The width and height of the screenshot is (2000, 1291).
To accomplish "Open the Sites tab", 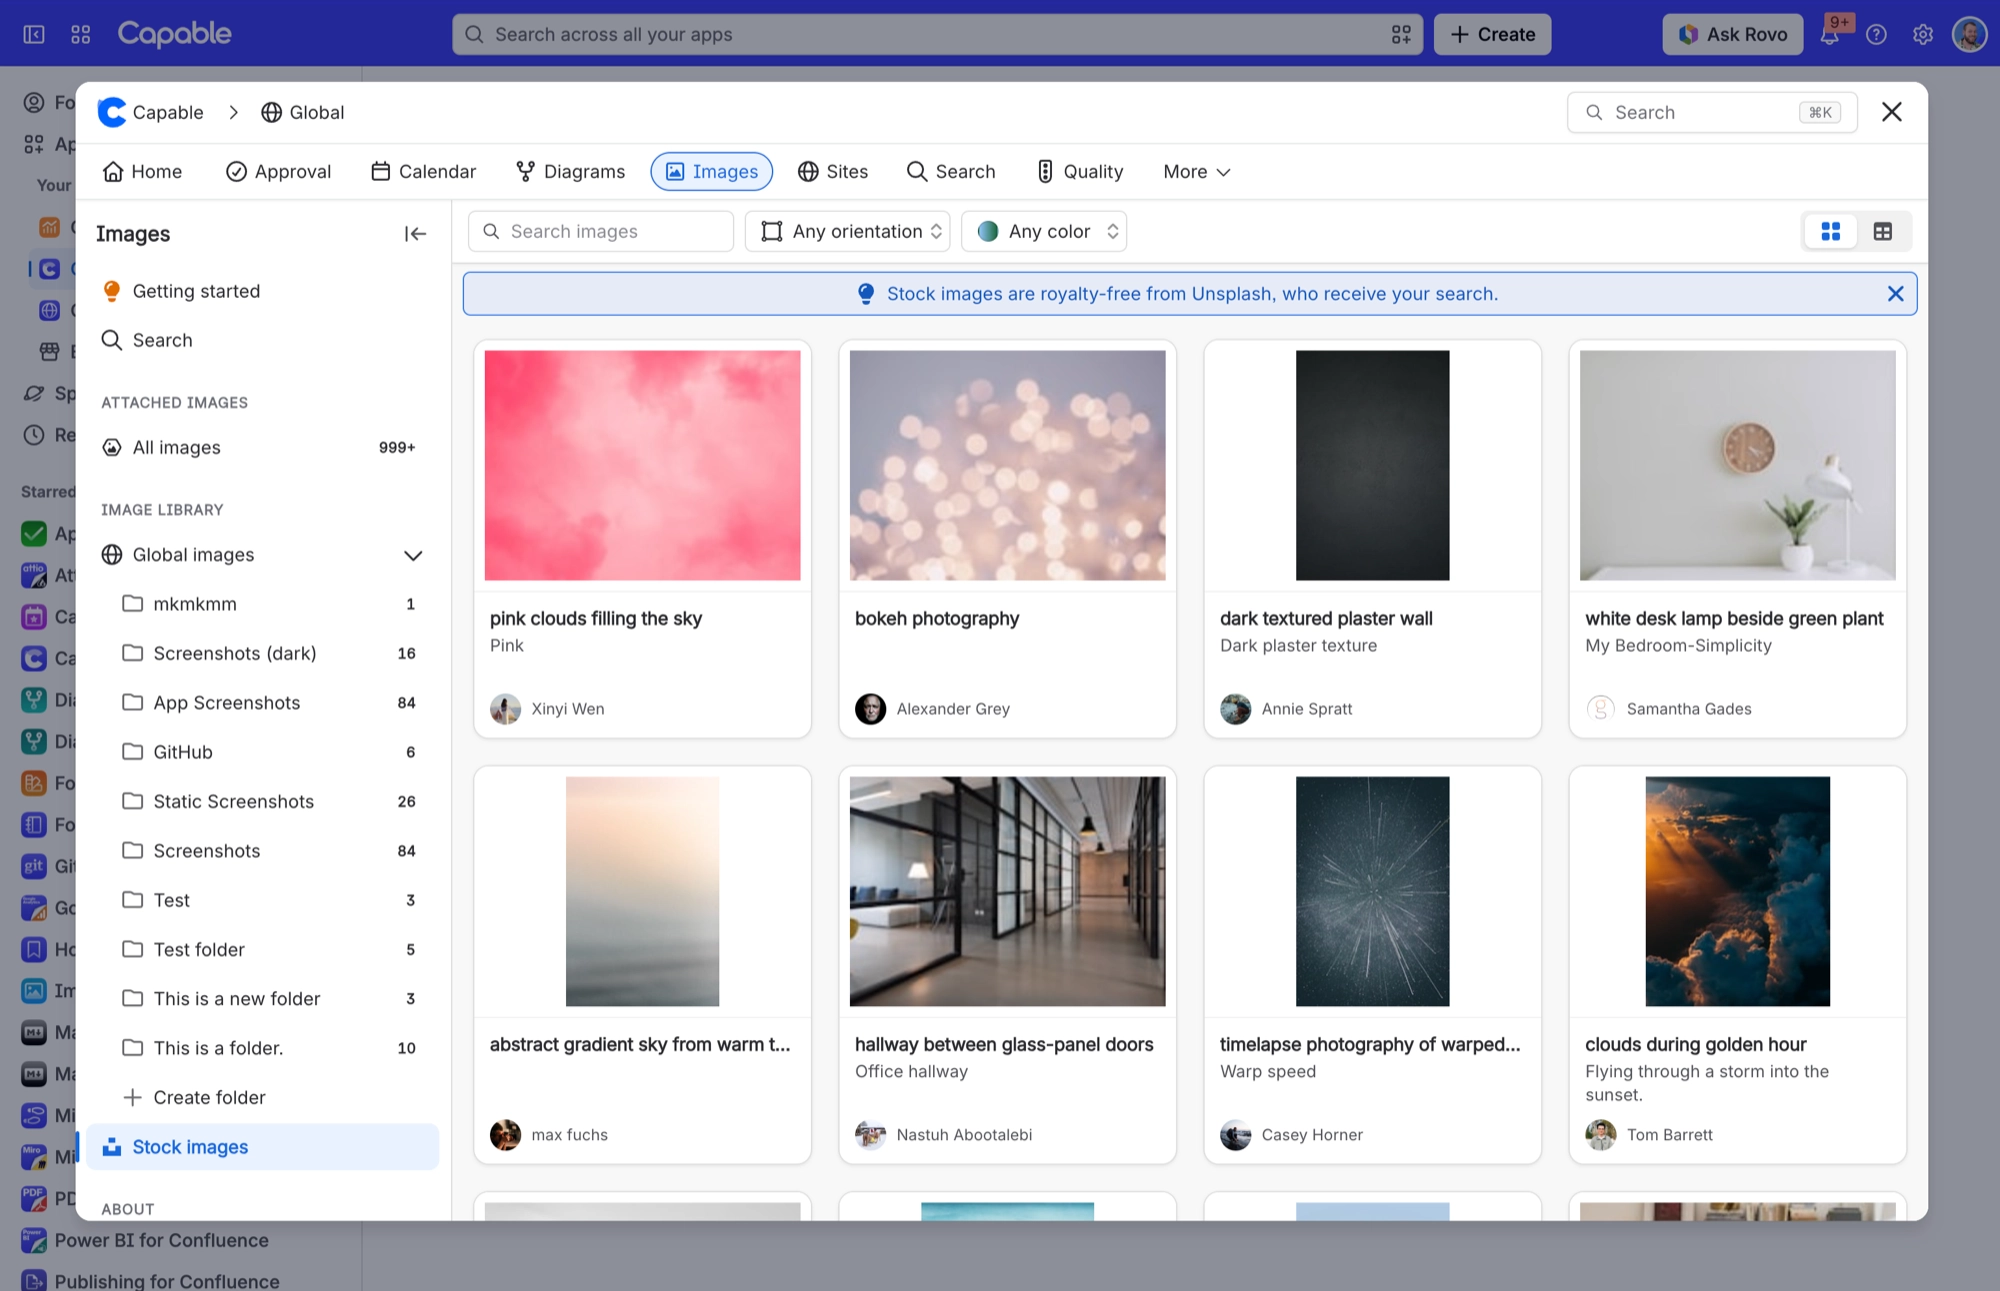I will pos(833,172).
